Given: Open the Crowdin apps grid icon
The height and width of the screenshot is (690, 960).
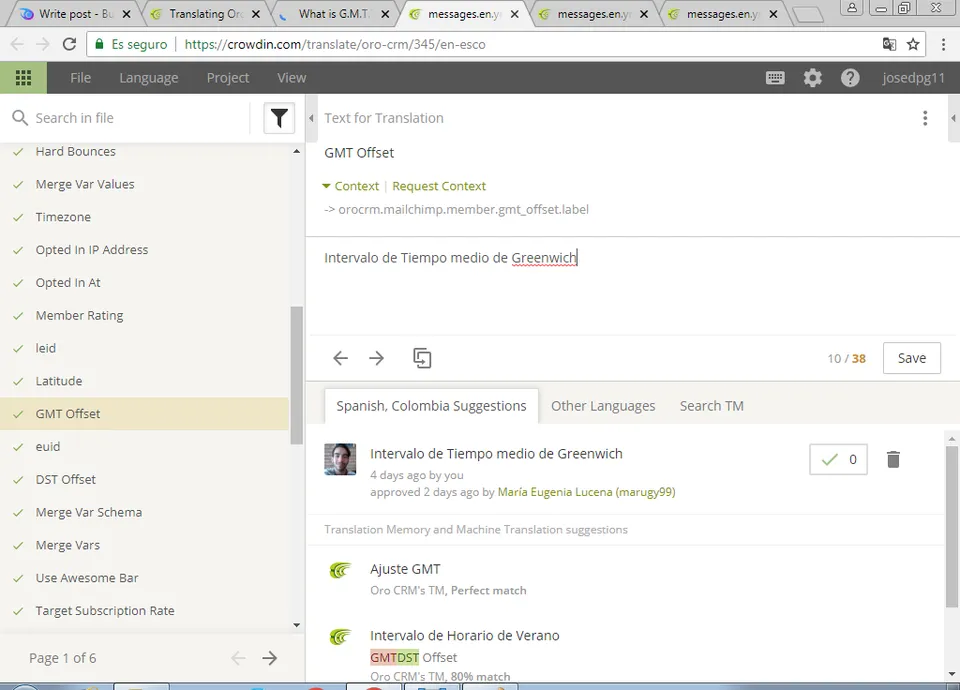Looking at the screenshot, I should point(23,78).
